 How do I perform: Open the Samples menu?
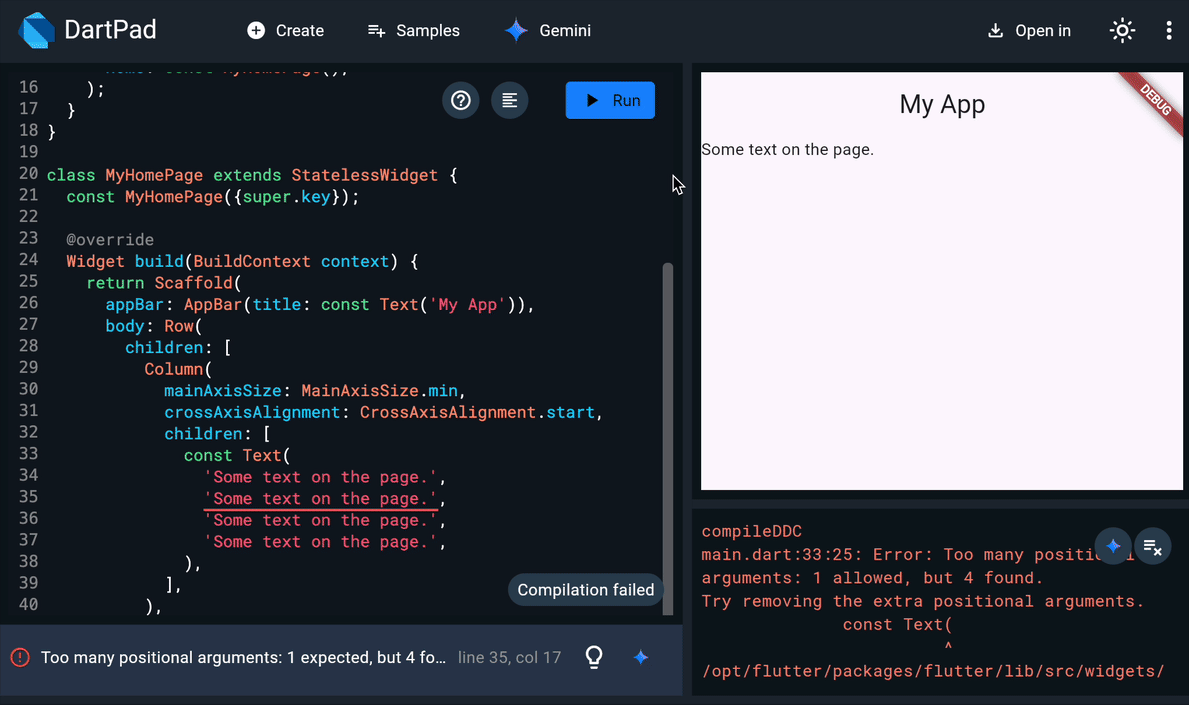pos(413,30)
